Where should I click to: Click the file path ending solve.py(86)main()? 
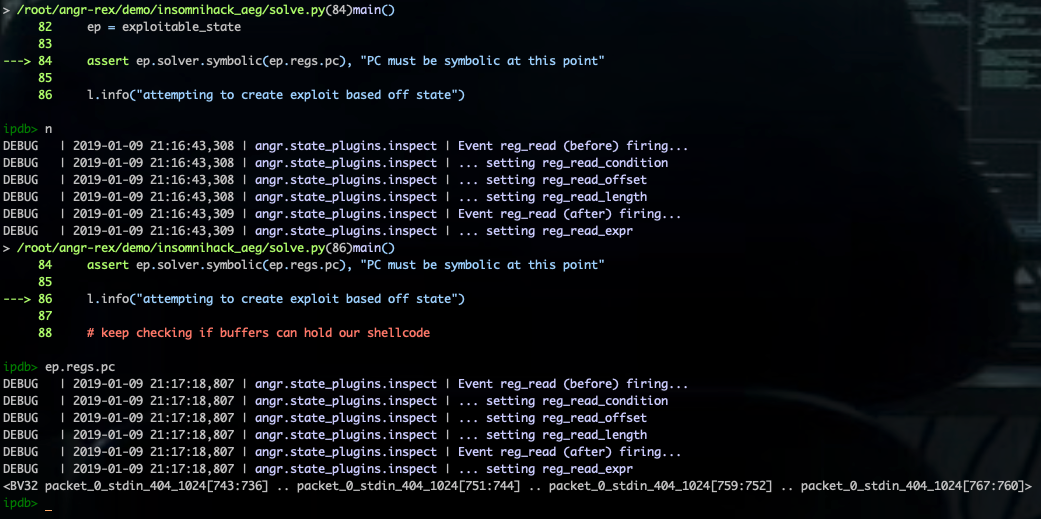pyautogui.click(x=206, y=248)
